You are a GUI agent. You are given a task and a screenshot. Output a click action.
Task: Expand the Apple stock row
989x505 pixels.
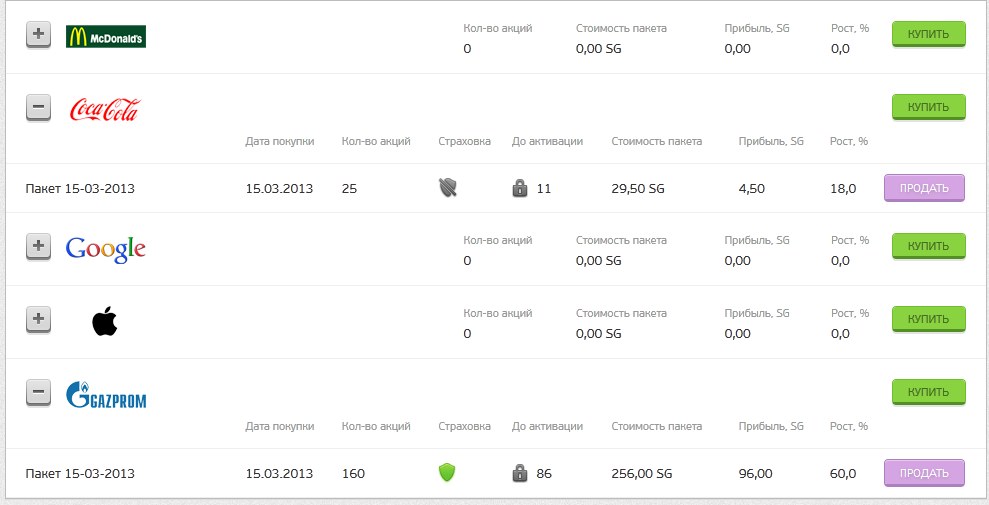tap(38, 320)
